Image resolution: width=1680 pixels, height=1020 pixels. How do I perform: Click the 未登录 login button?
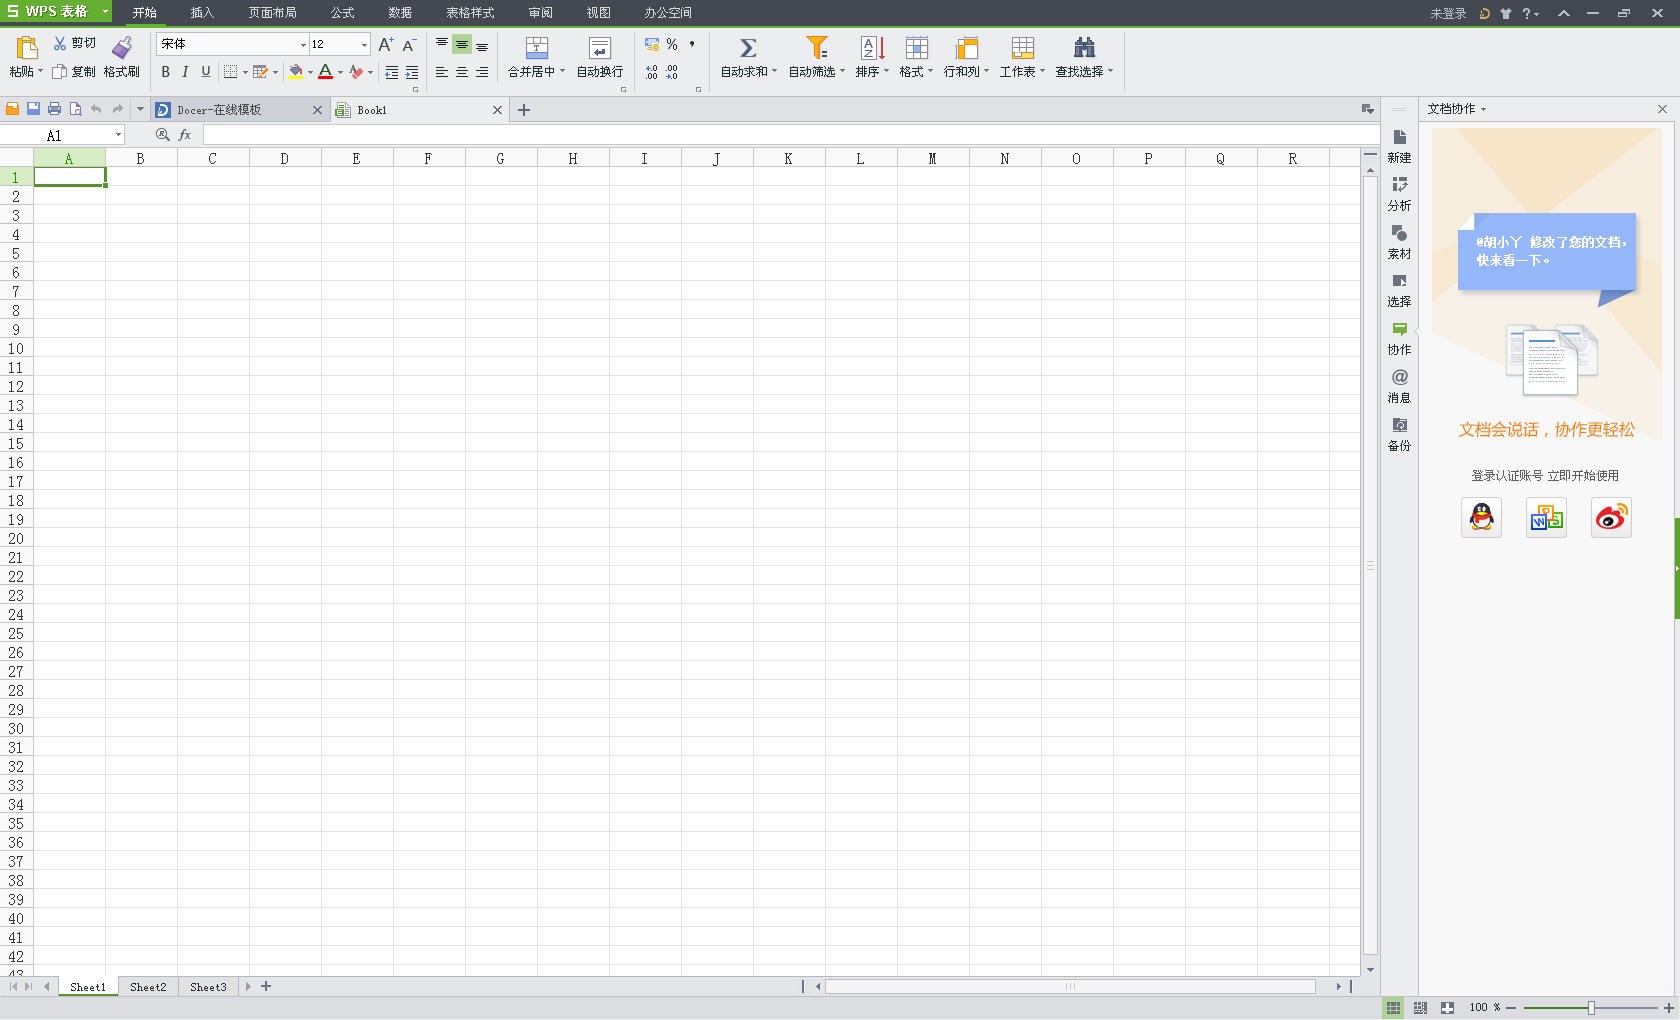click(x=1447, y=13)
